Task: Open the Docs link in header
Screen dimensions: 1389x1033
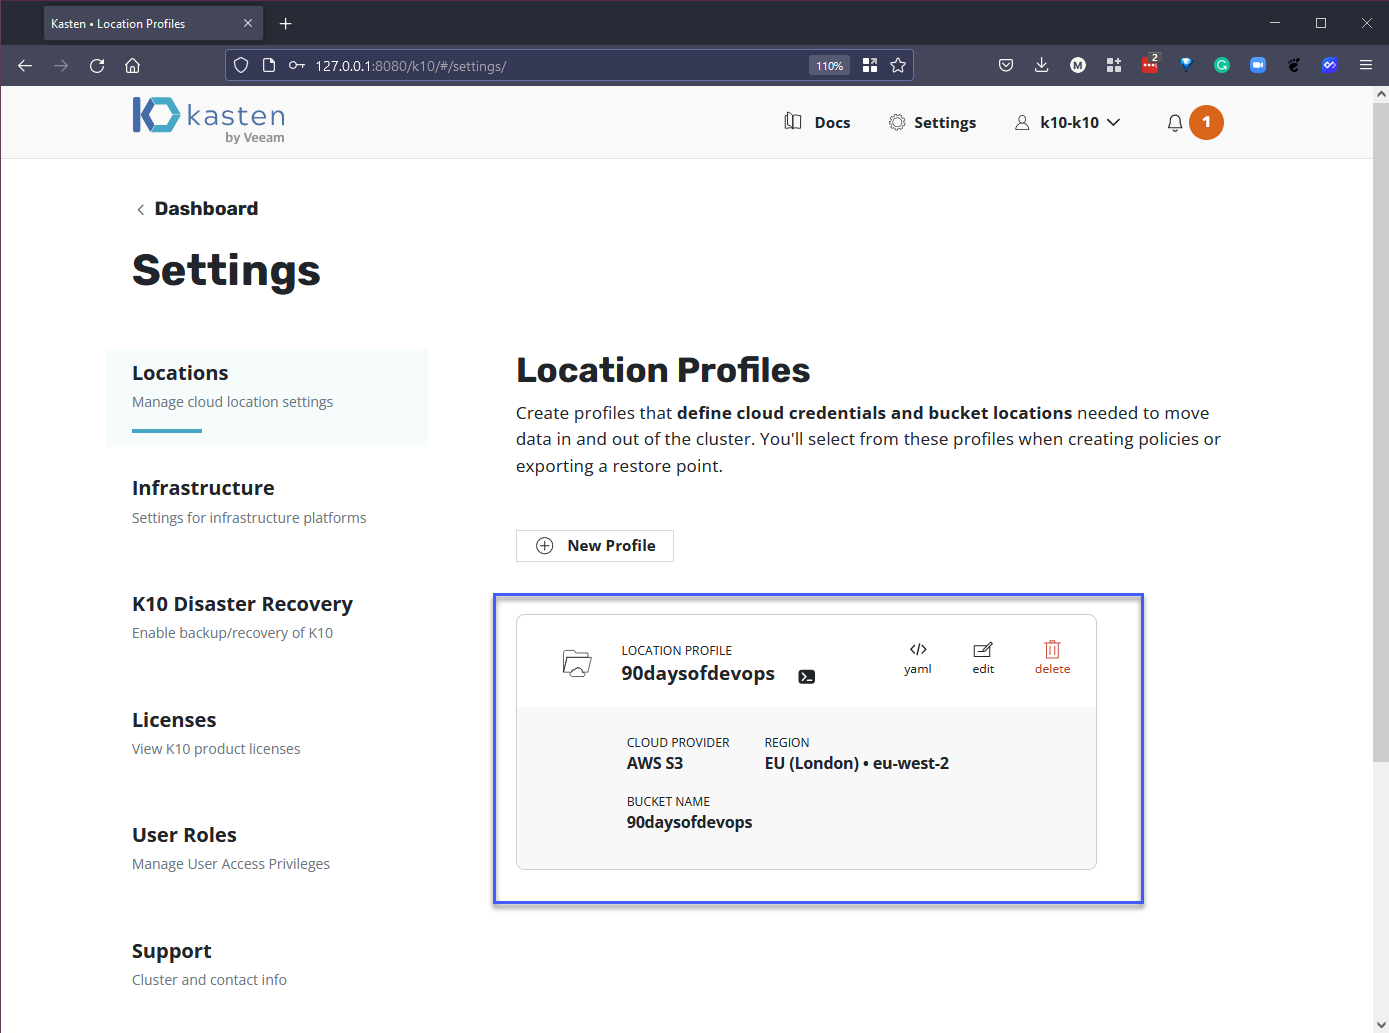Action: click(x=818, y=123)
